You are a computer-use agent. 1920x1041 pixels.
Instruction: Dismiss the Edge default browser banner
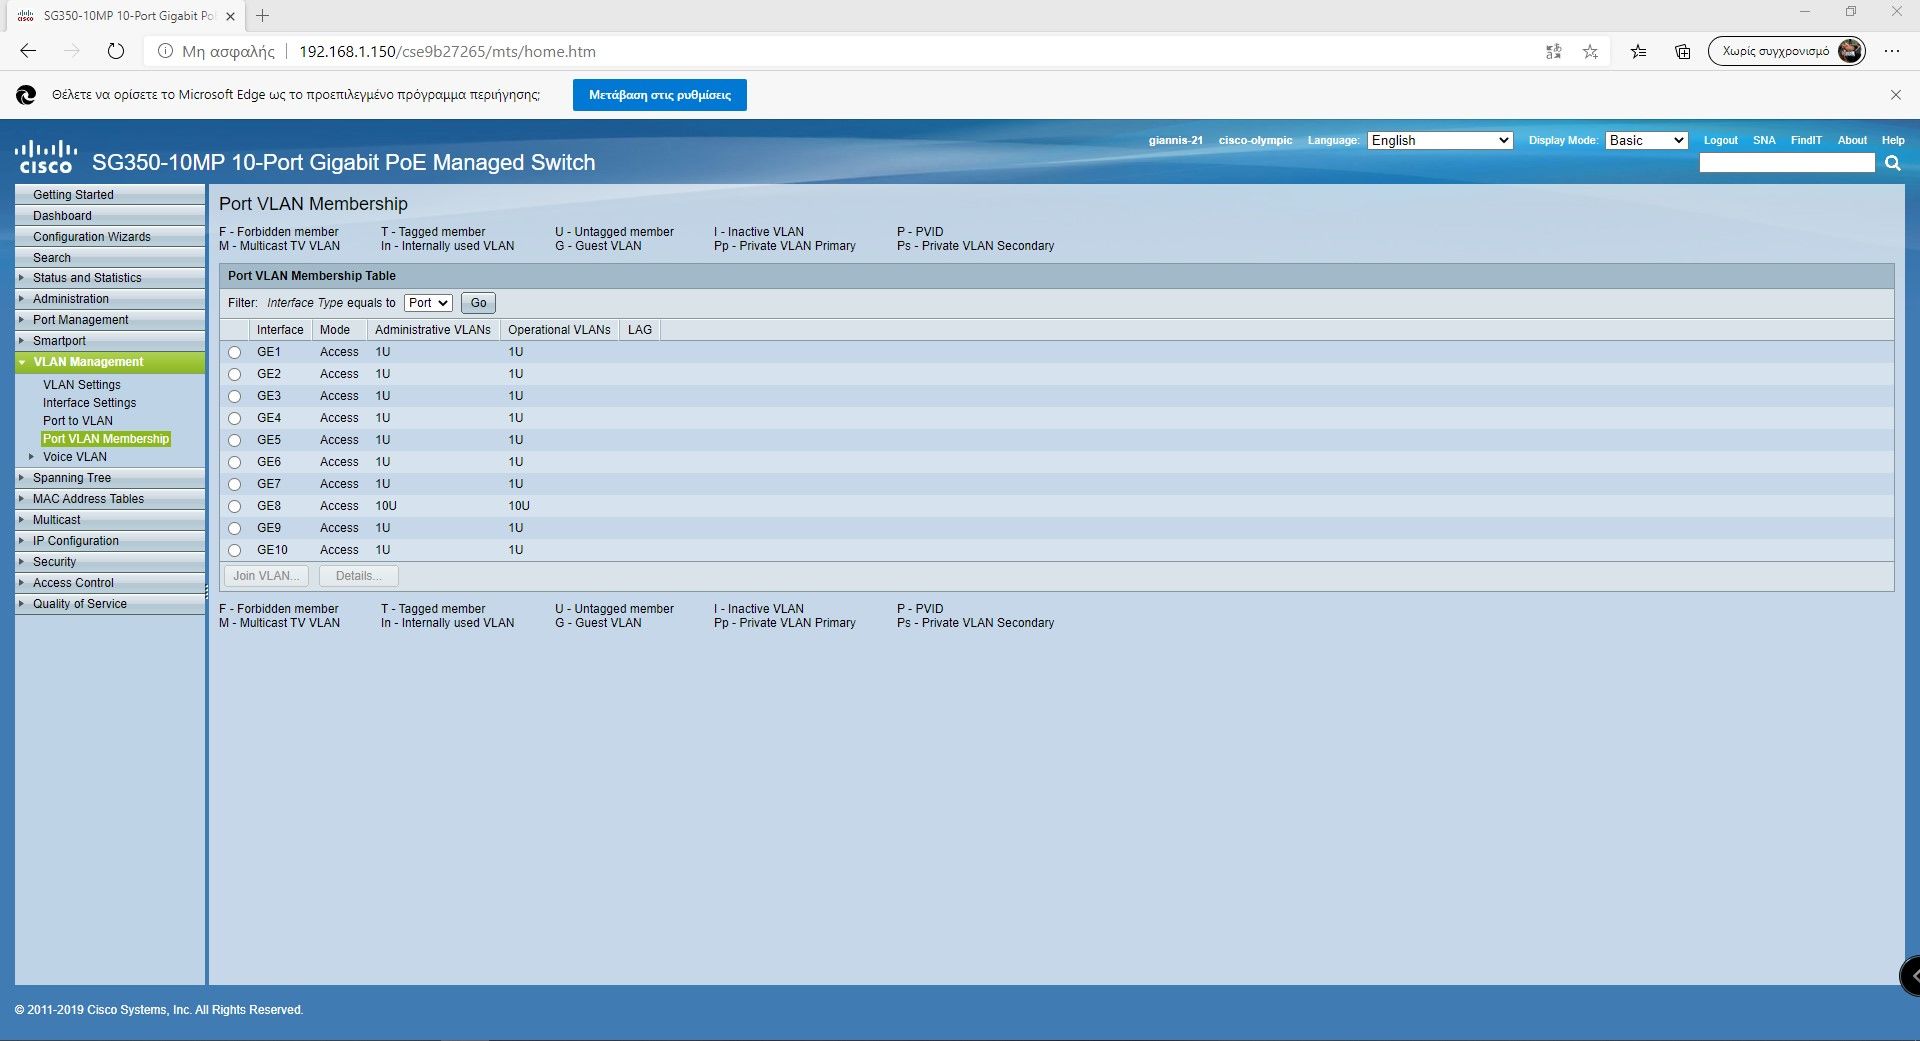pos(1895,95)
